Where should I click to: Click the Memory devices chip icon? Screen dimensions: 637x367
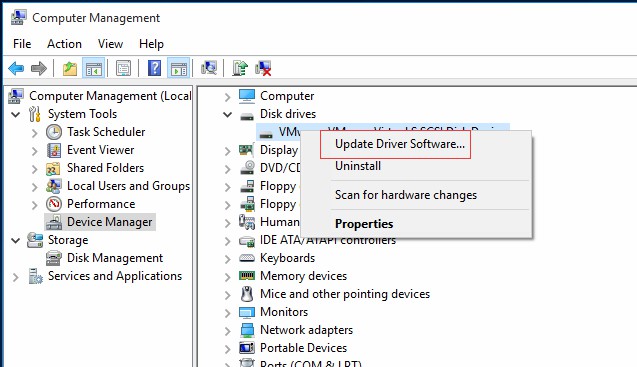tap(247, 276)
